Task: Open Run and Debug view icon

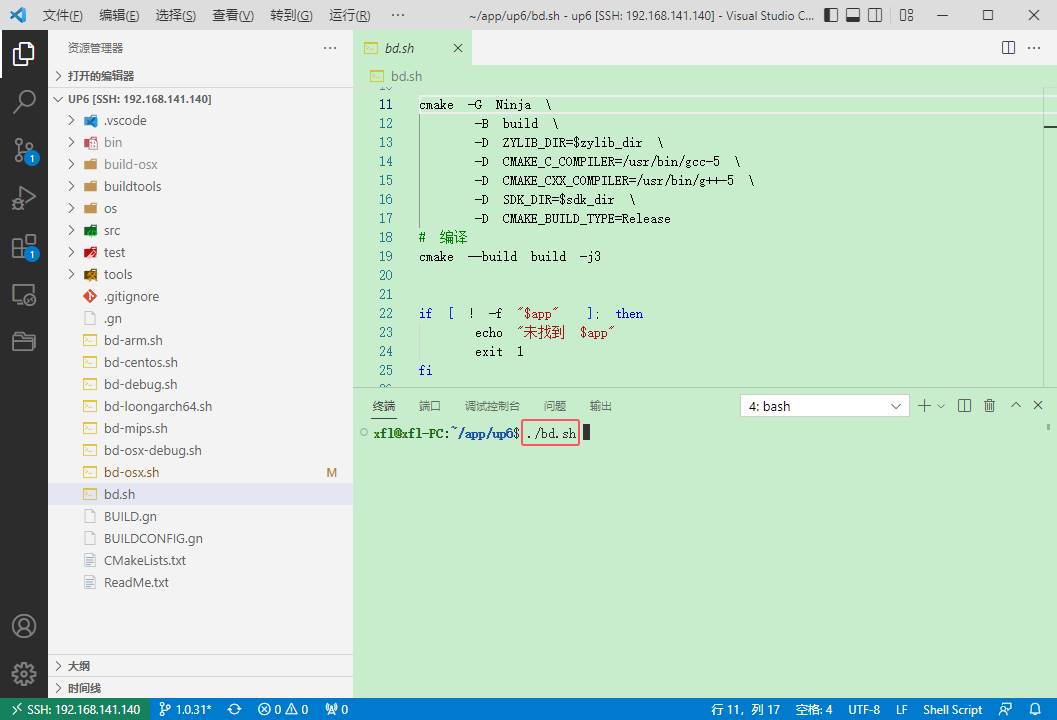Action: tap(24, 198)
